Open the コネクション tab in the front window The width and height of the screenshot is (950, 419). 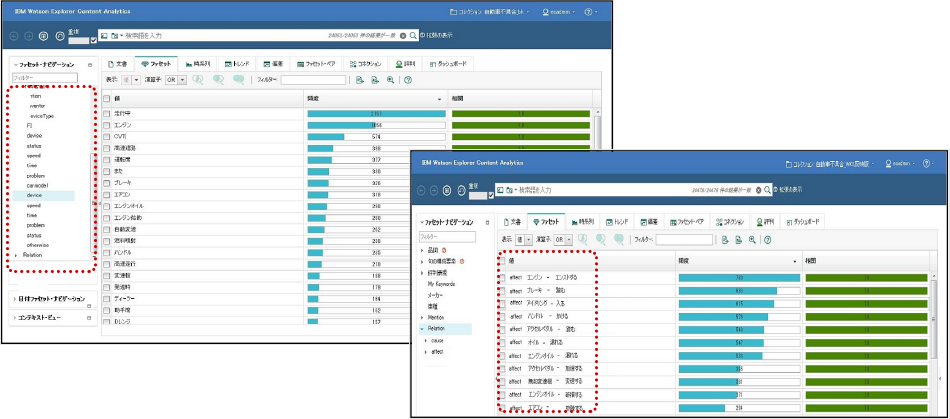coord(729,222)
